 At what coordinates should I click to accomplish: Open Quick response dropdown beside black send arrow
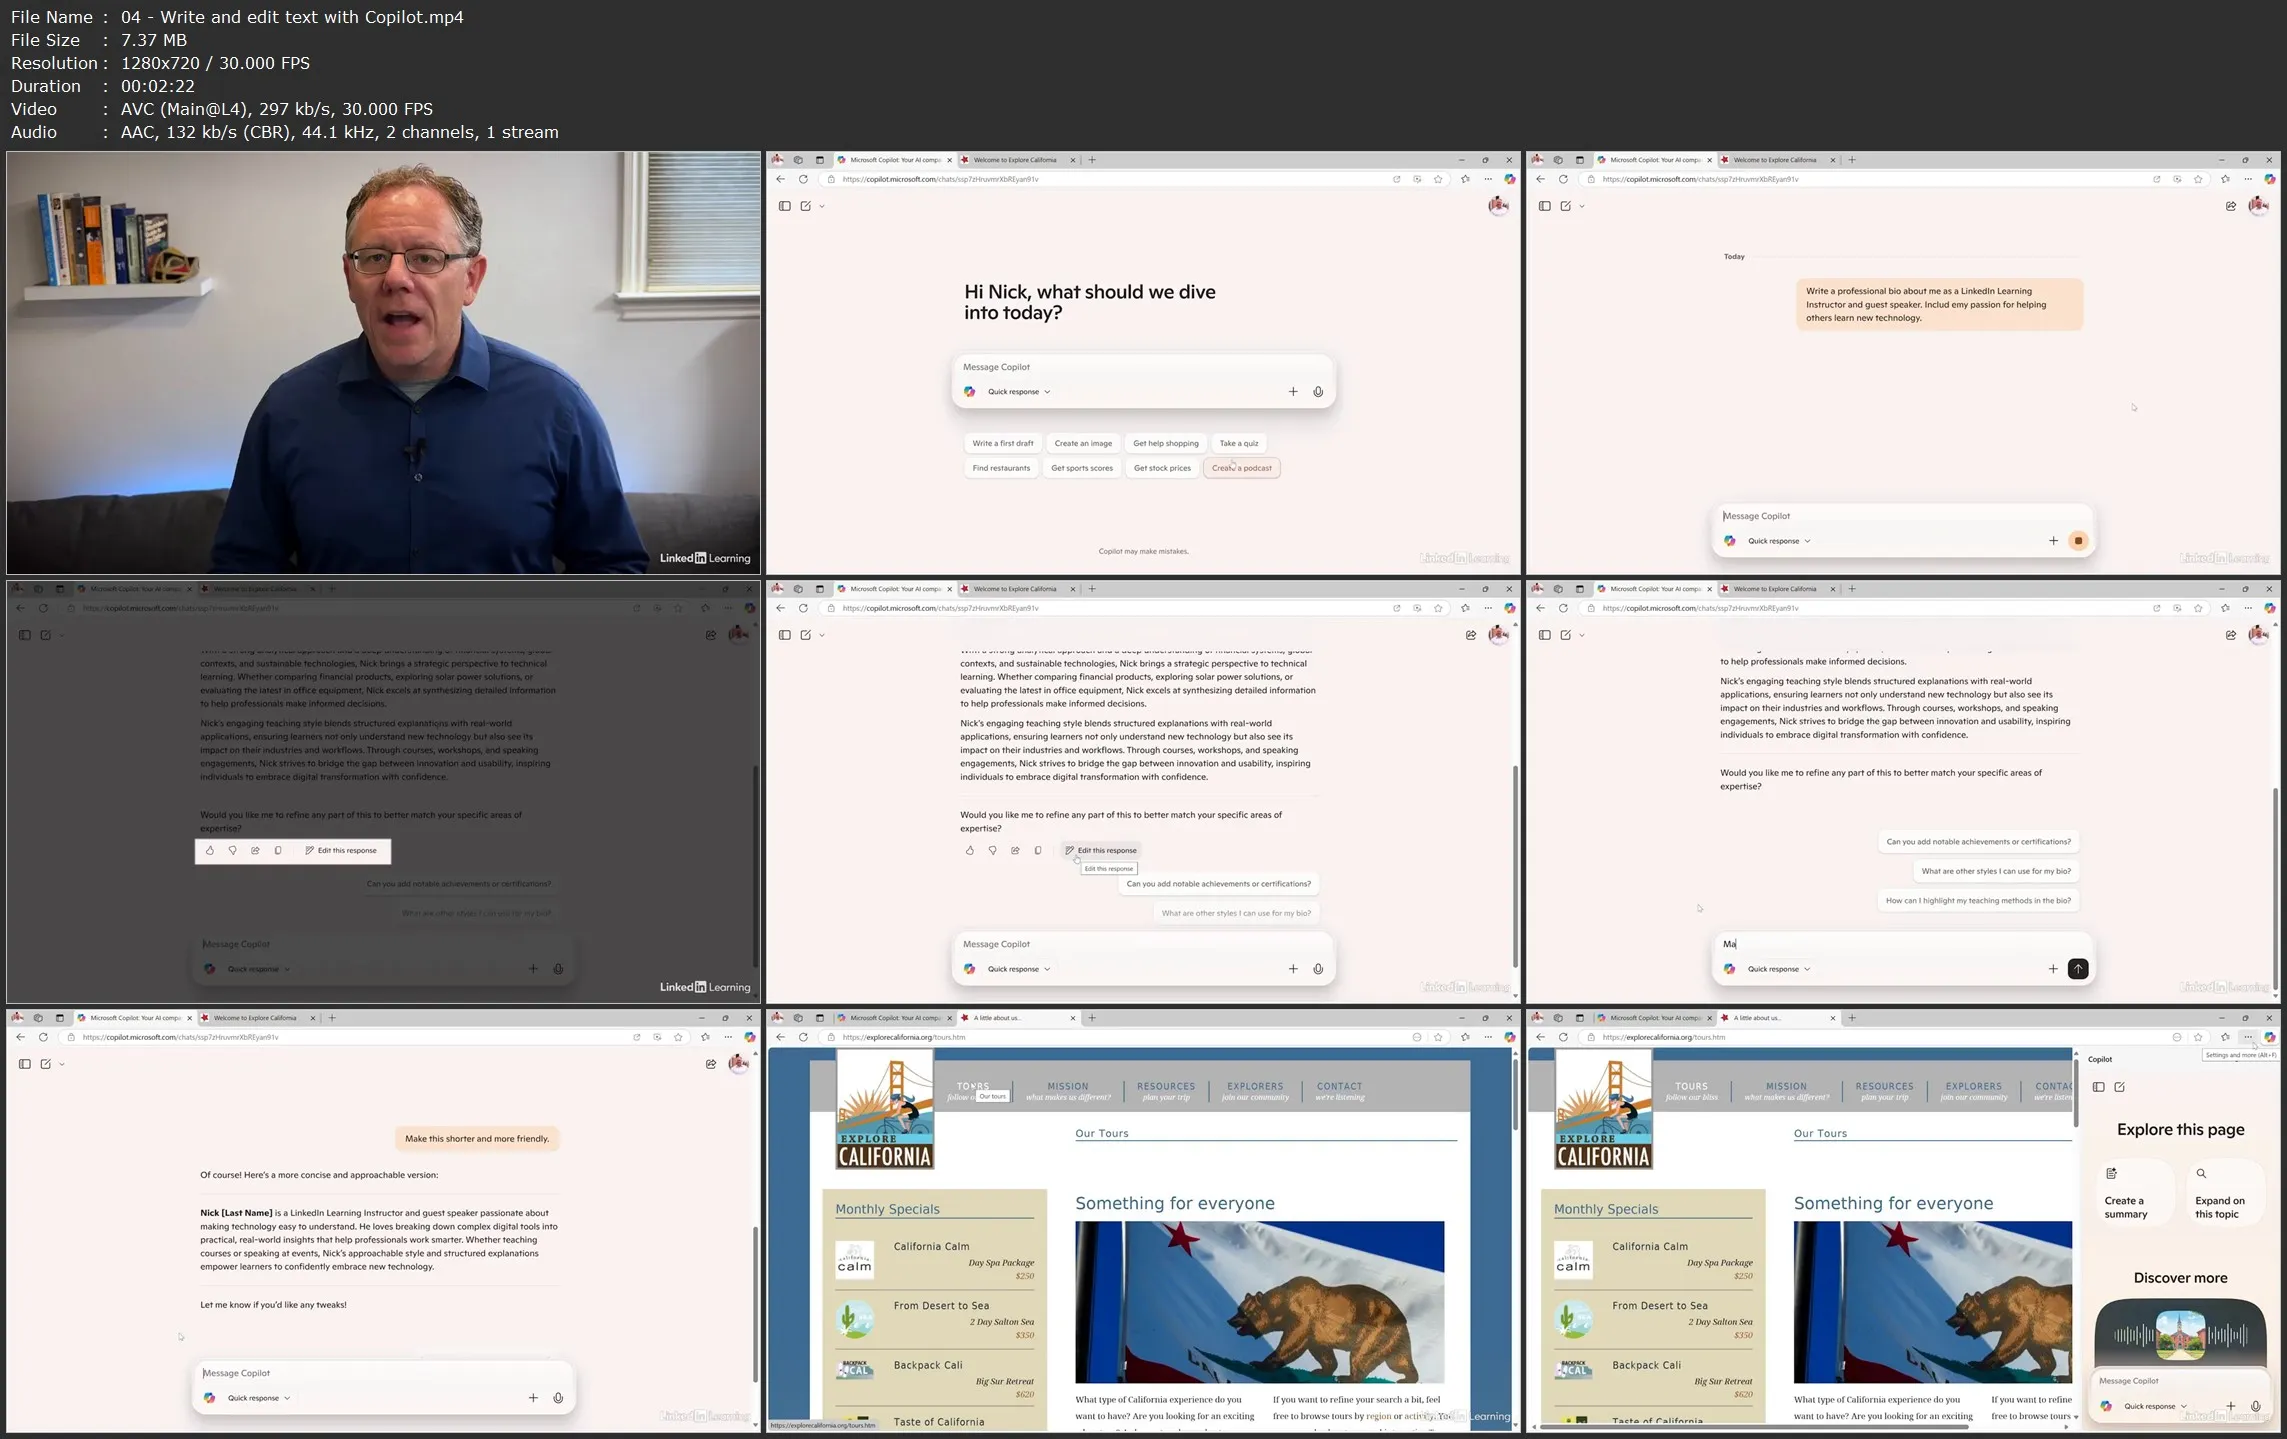(x=1779, y=969)
